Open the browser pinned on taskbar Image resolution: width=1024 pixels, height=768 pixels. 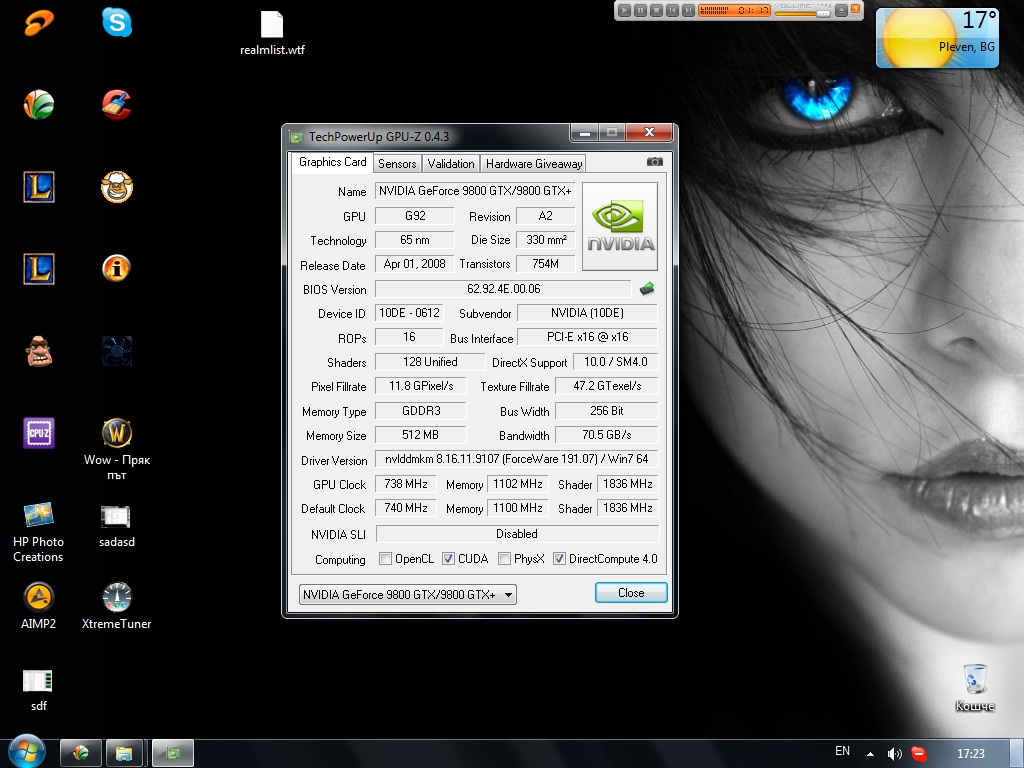pos(81,754)
